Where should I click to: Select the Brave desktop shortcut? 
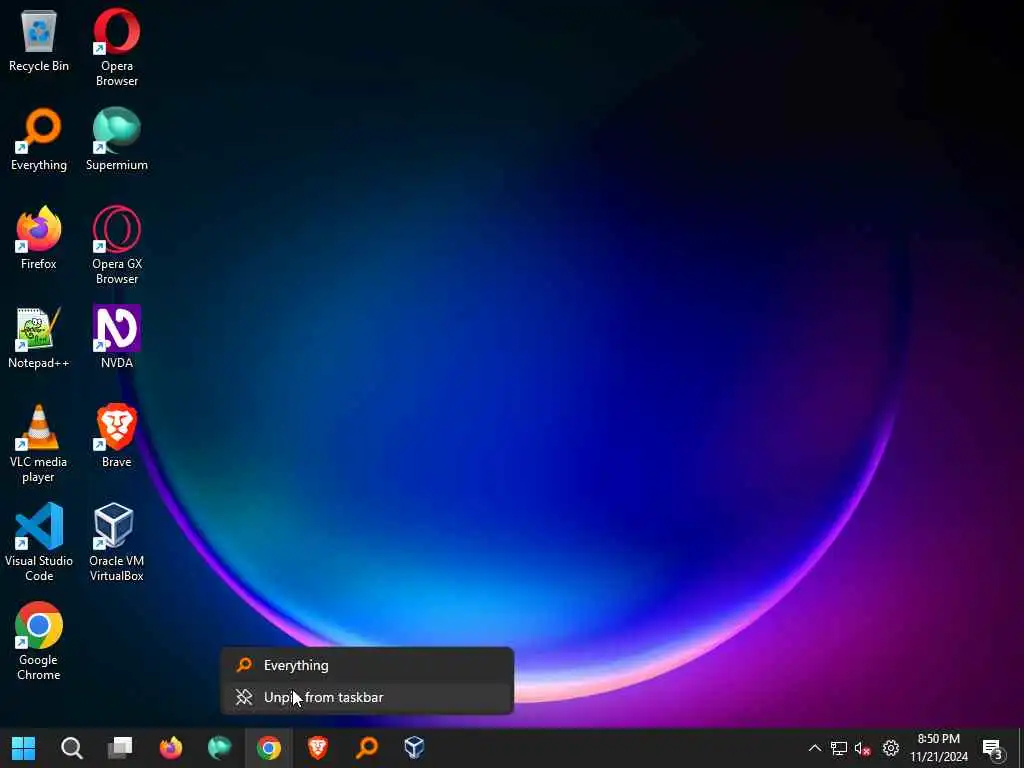pos(117,436)
